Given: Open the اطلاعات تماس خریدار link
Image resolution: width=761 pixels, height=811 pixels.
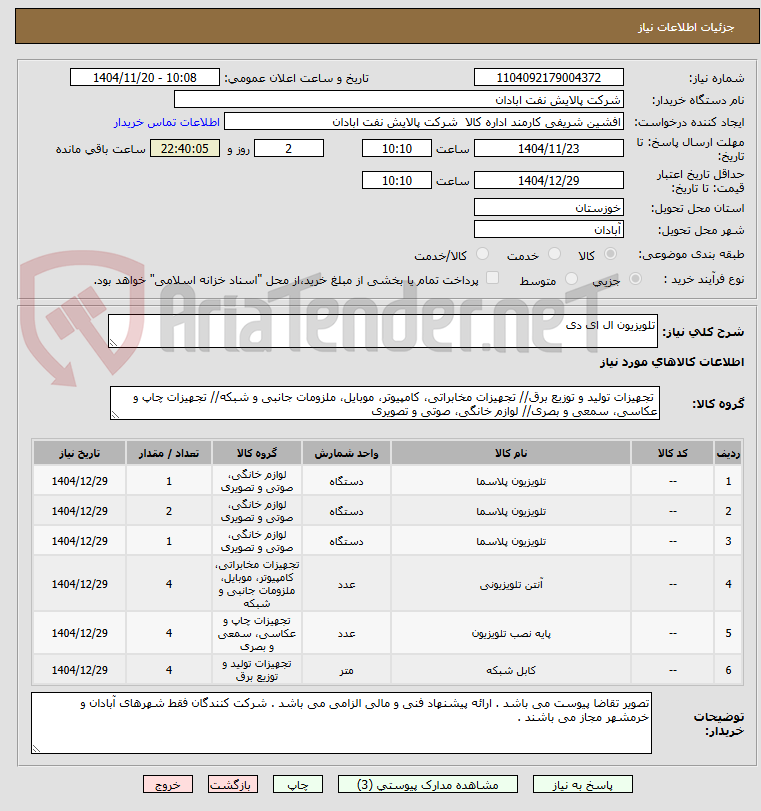Looking at the screenshot, I should [167, 122].
